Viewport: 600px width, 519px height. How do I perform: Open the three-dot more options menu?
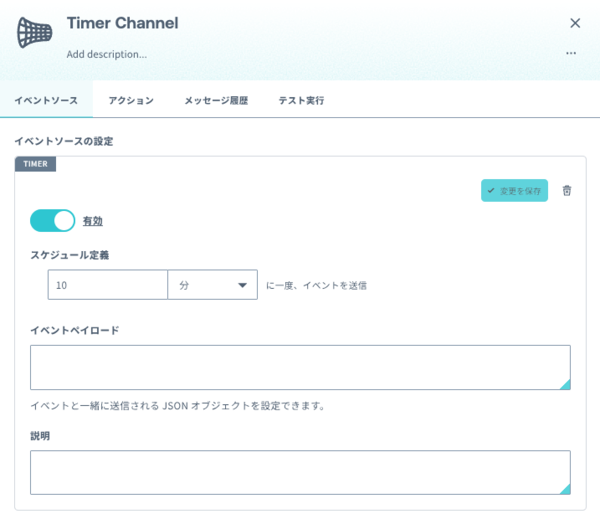pyautogui.click(x=571, y=53)
